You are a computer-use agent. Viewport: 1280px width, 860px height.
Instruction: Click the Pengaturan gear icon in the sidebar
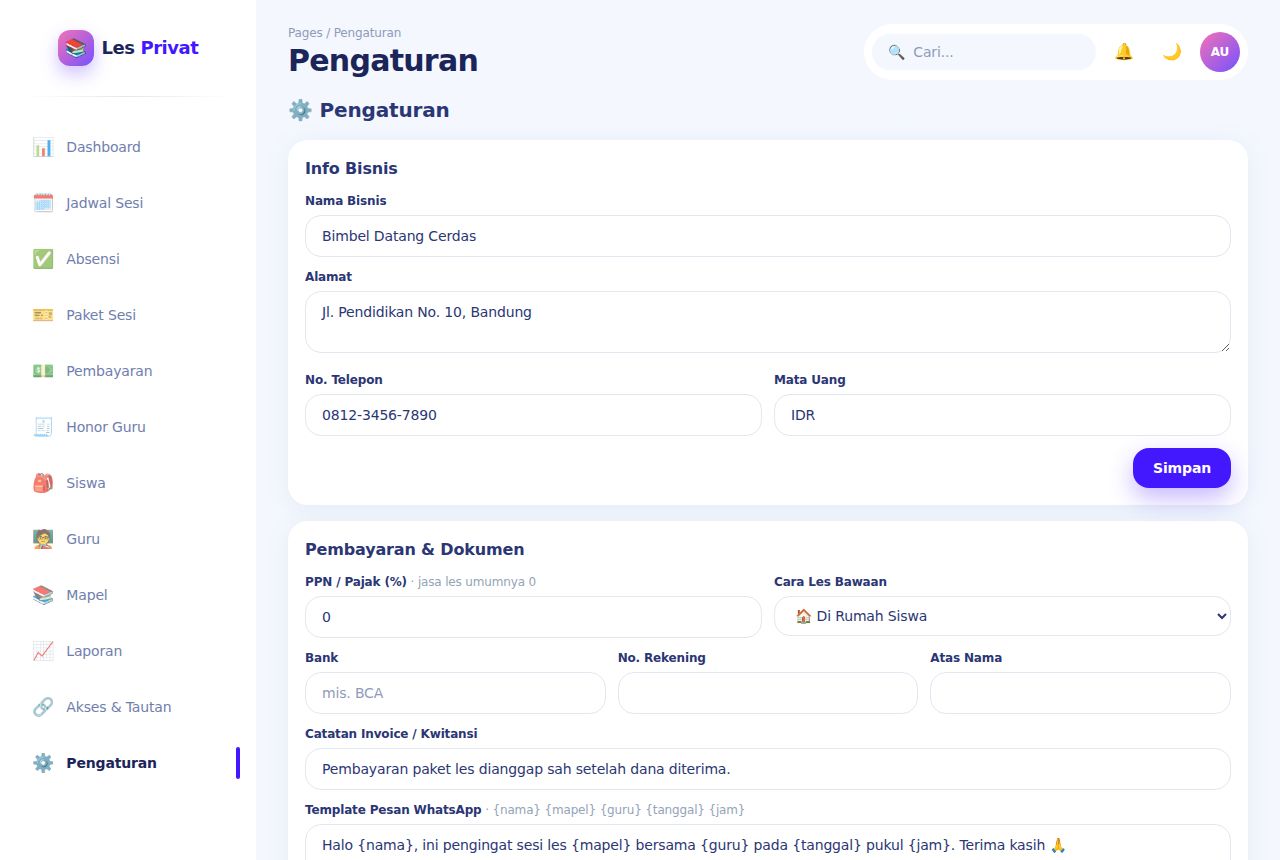click(x=43, y=763)
